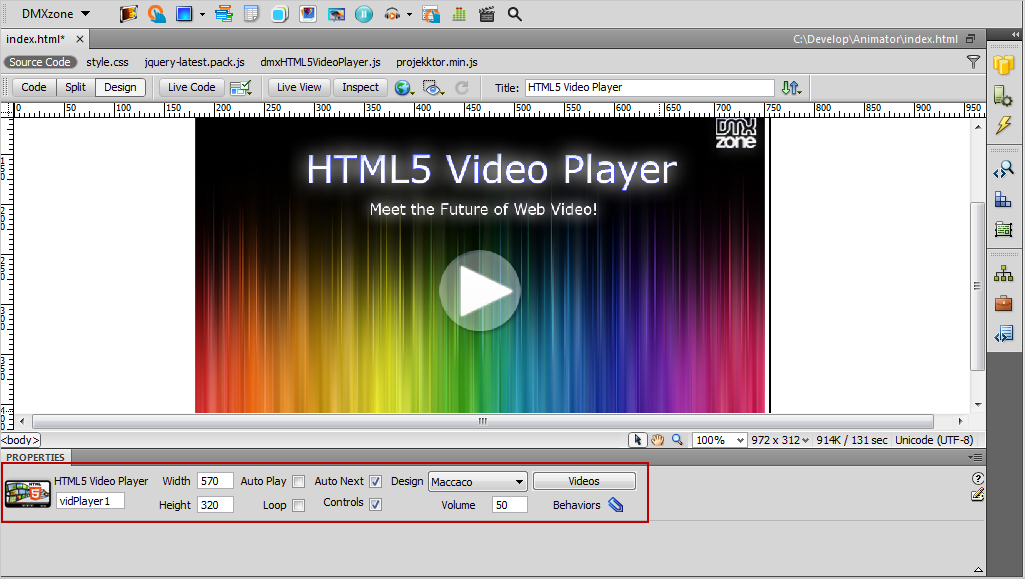Open the Visual Aids eye menu
Image resolution: width=1025 pixels, height=579 pixels.
[x=433, y=88]
